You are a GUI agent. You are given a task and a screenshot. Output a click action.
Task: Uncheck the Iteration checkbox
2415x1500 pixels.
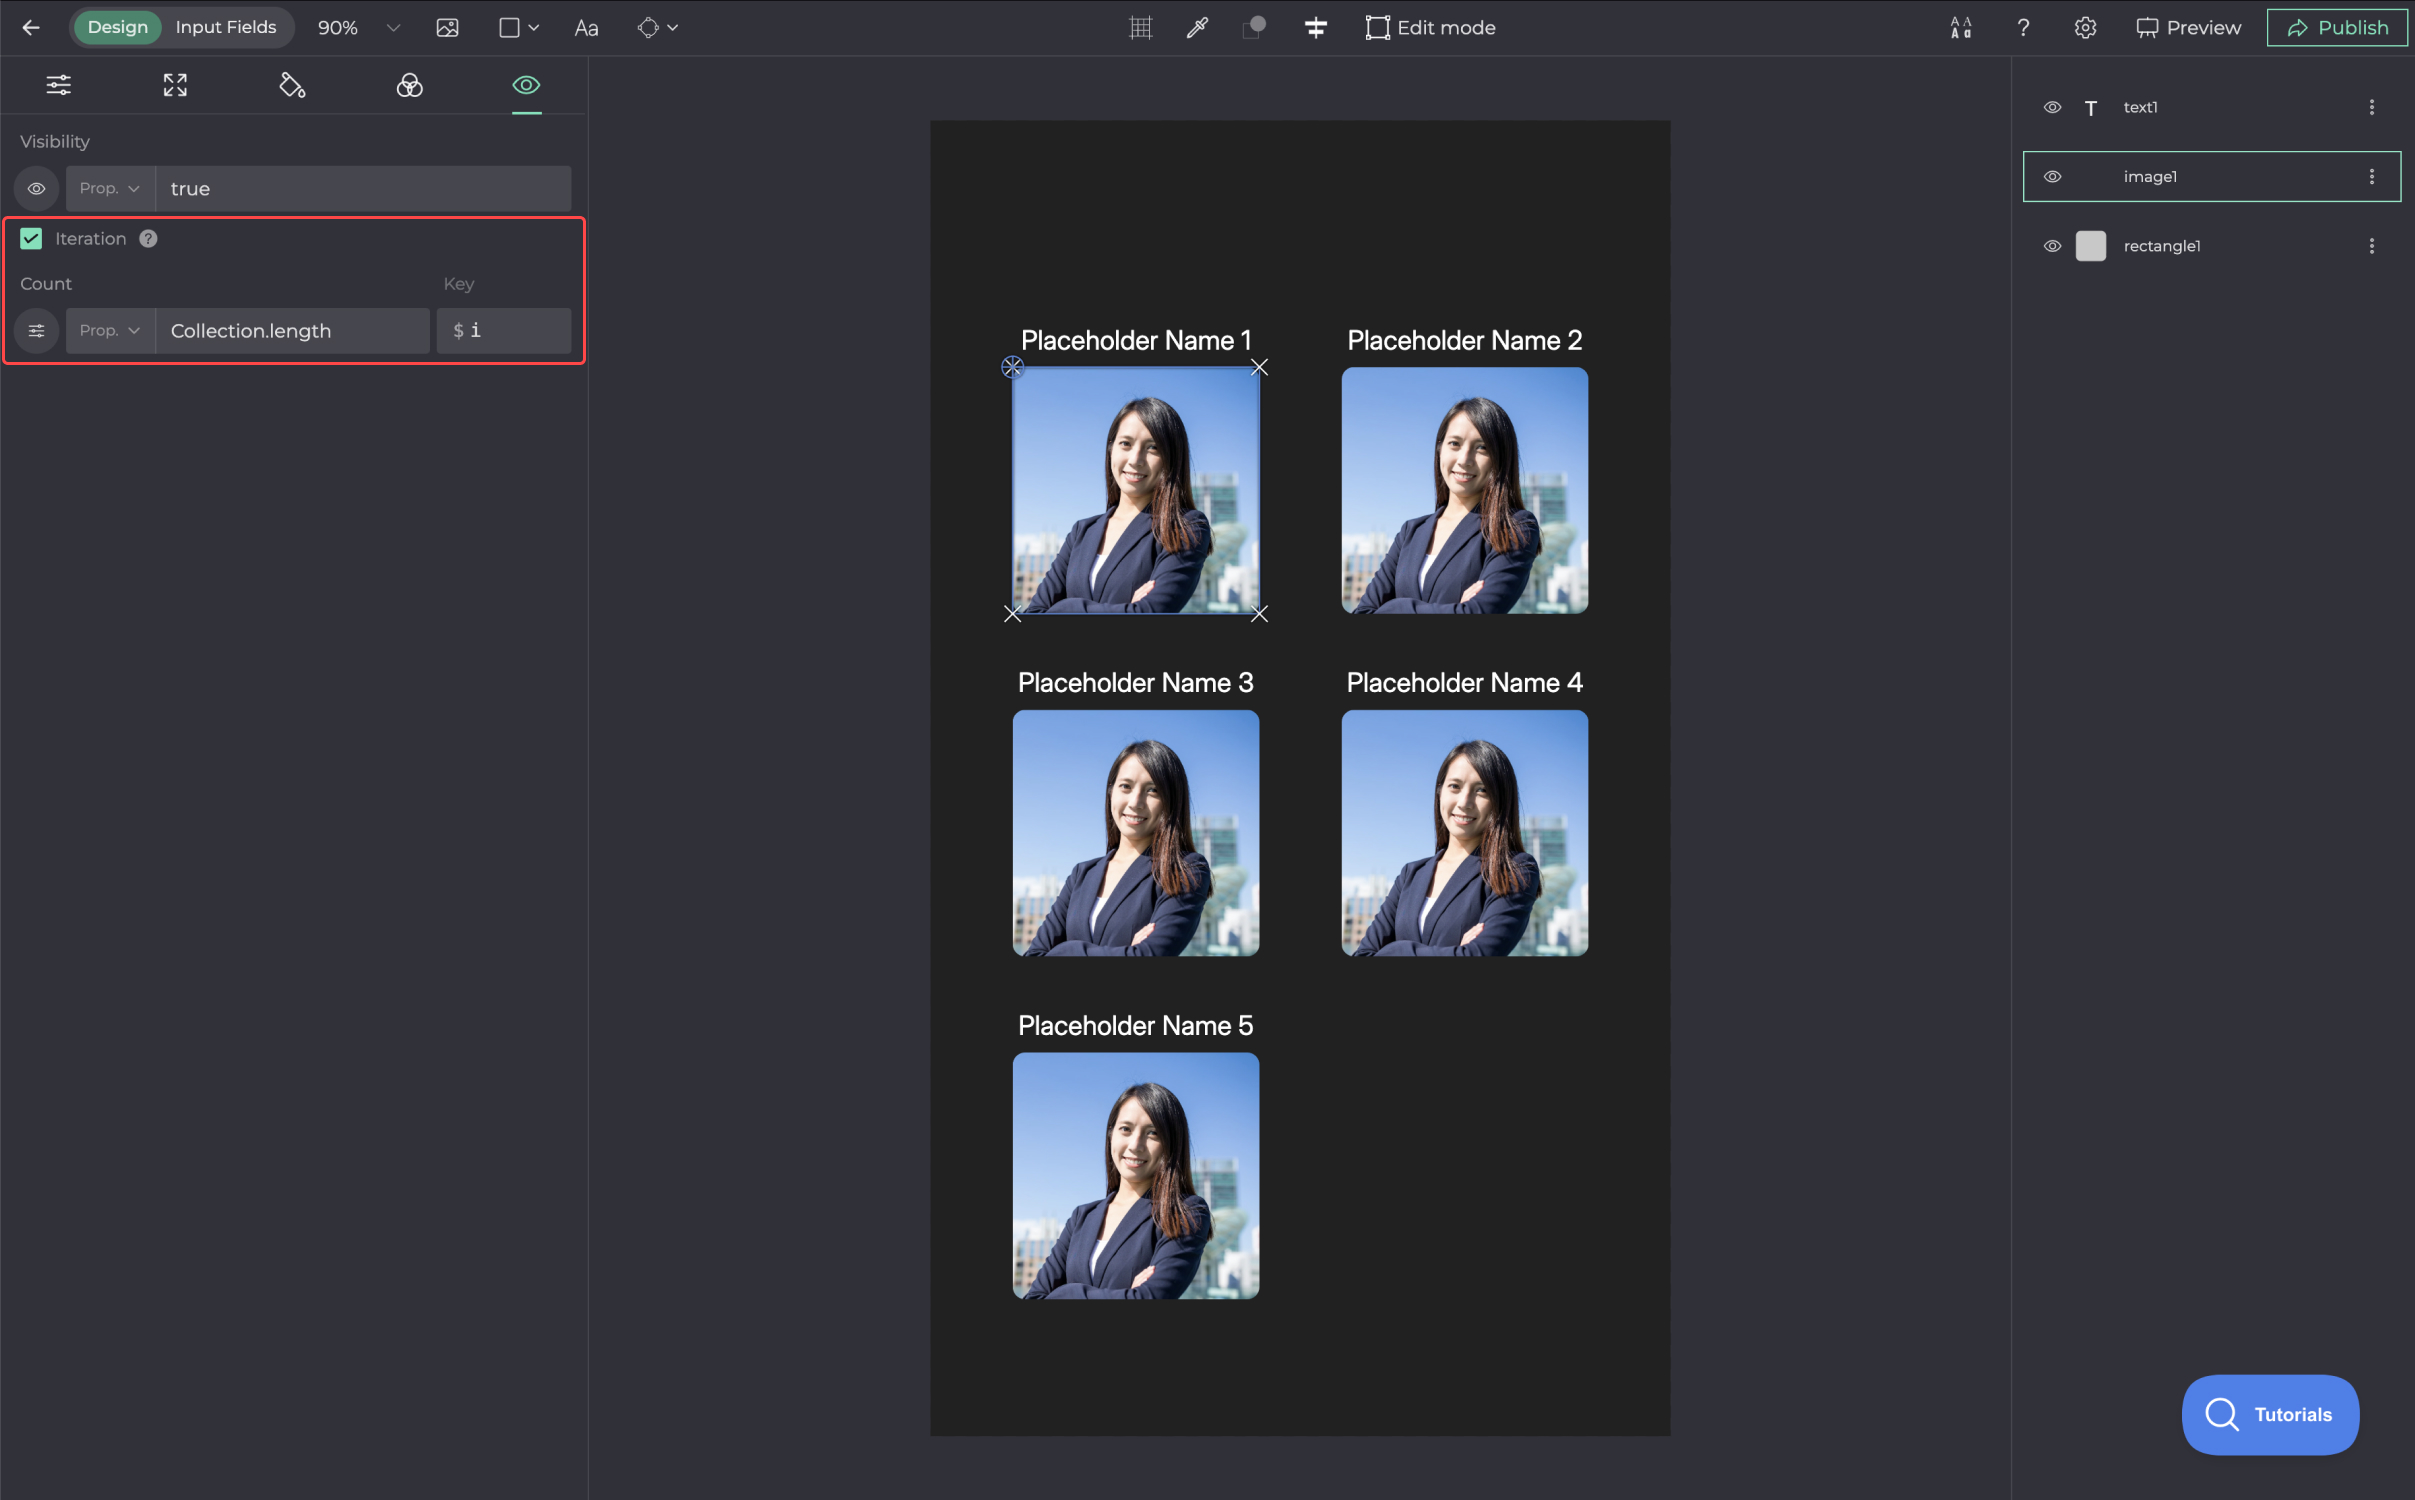tap(31, 238)
